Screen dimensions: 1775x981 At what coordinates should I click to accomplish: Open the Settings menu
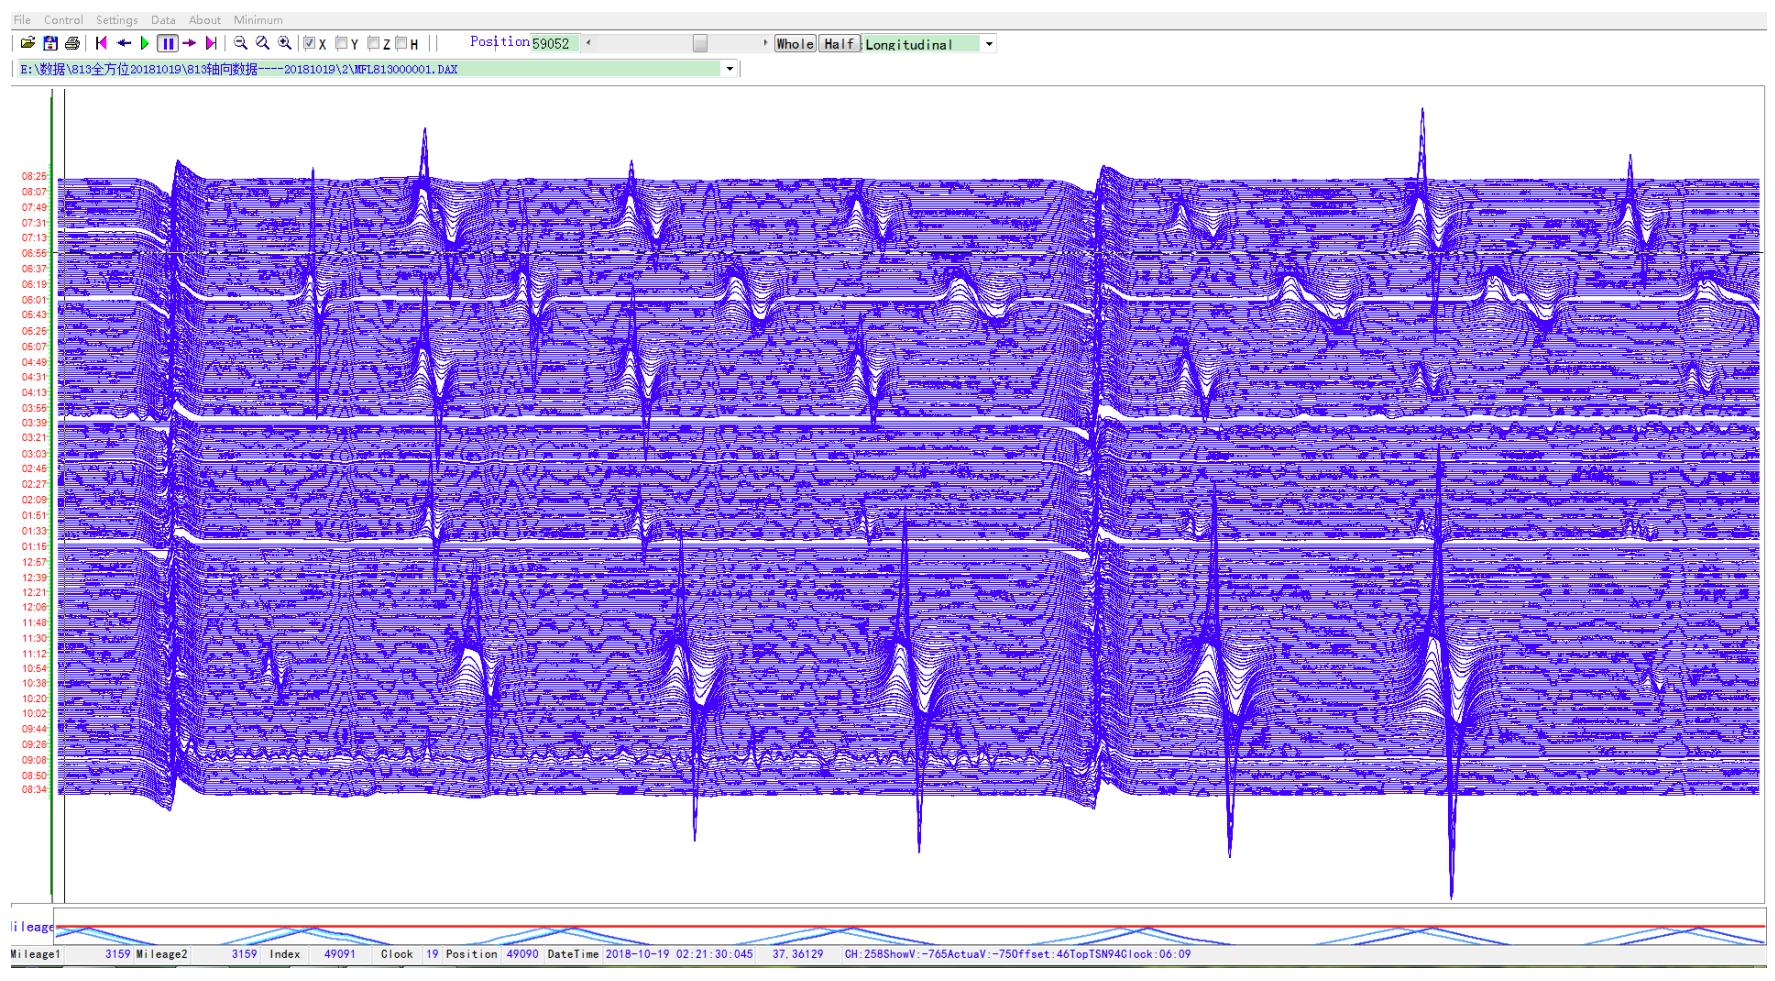point(117,20)
